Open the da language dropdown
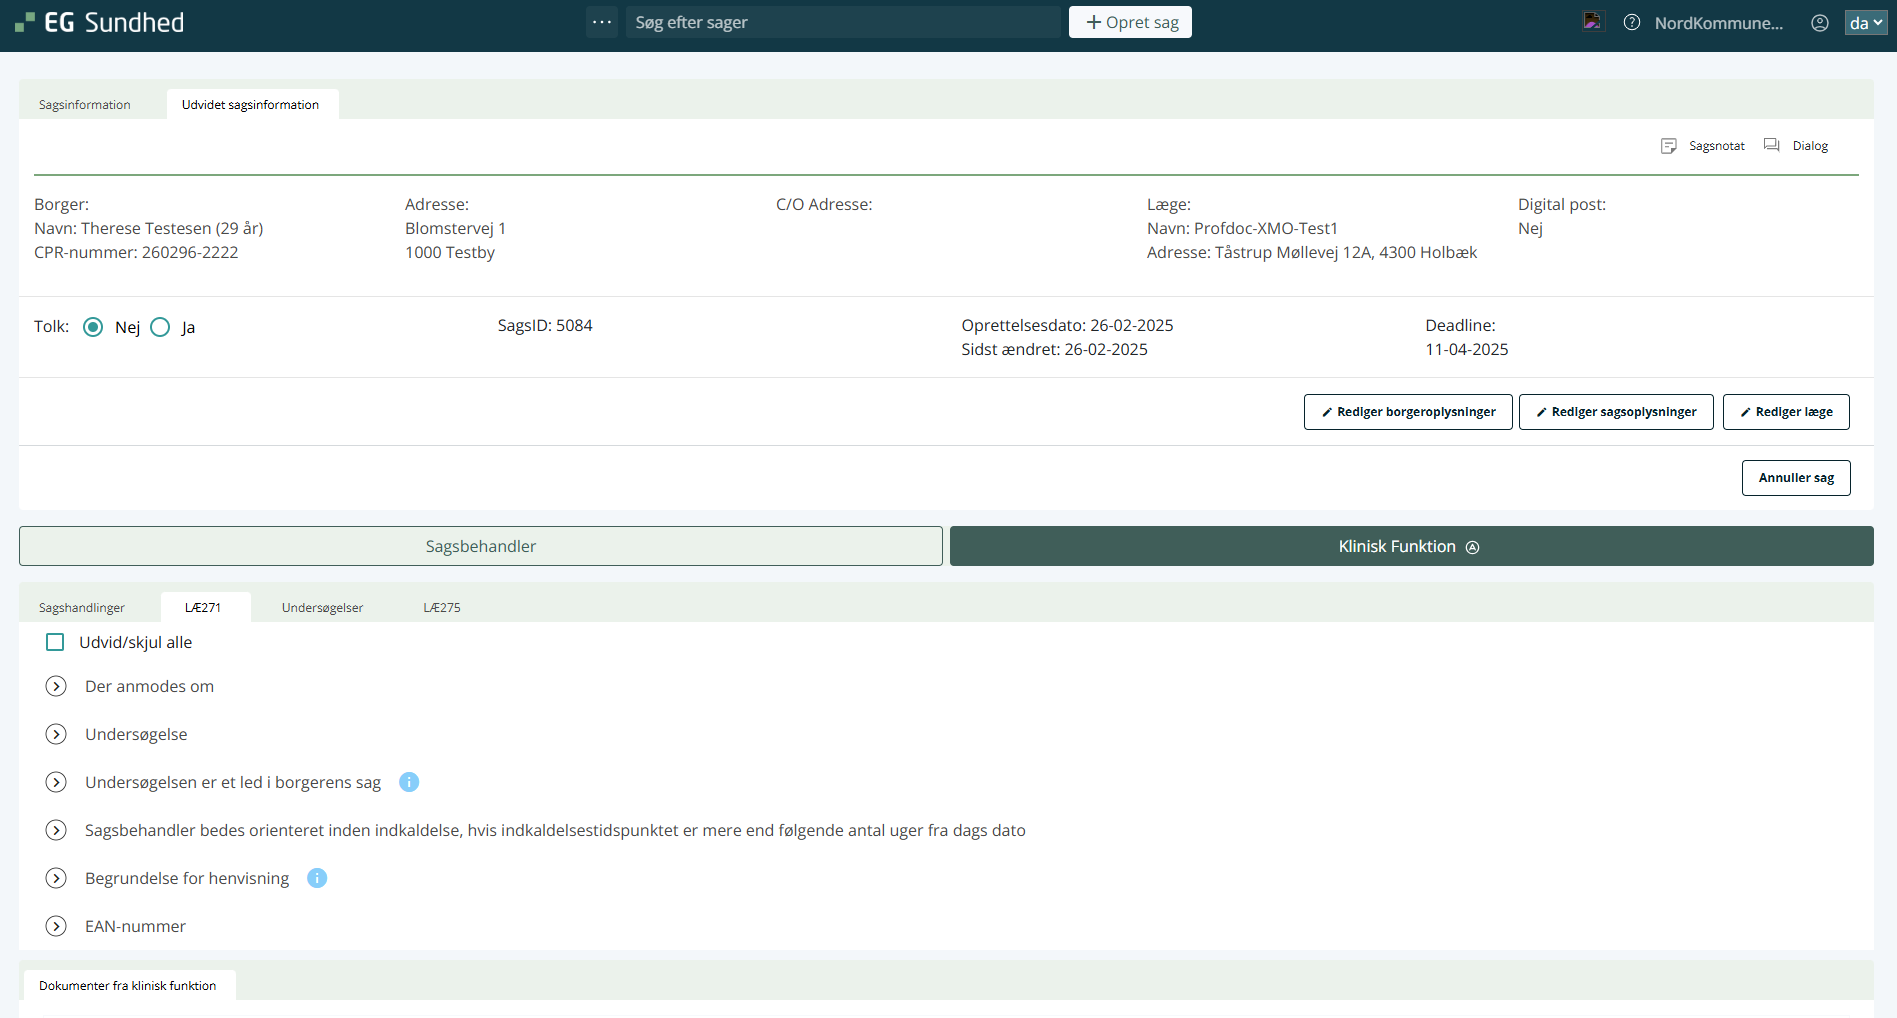 tap(1865, 22)
